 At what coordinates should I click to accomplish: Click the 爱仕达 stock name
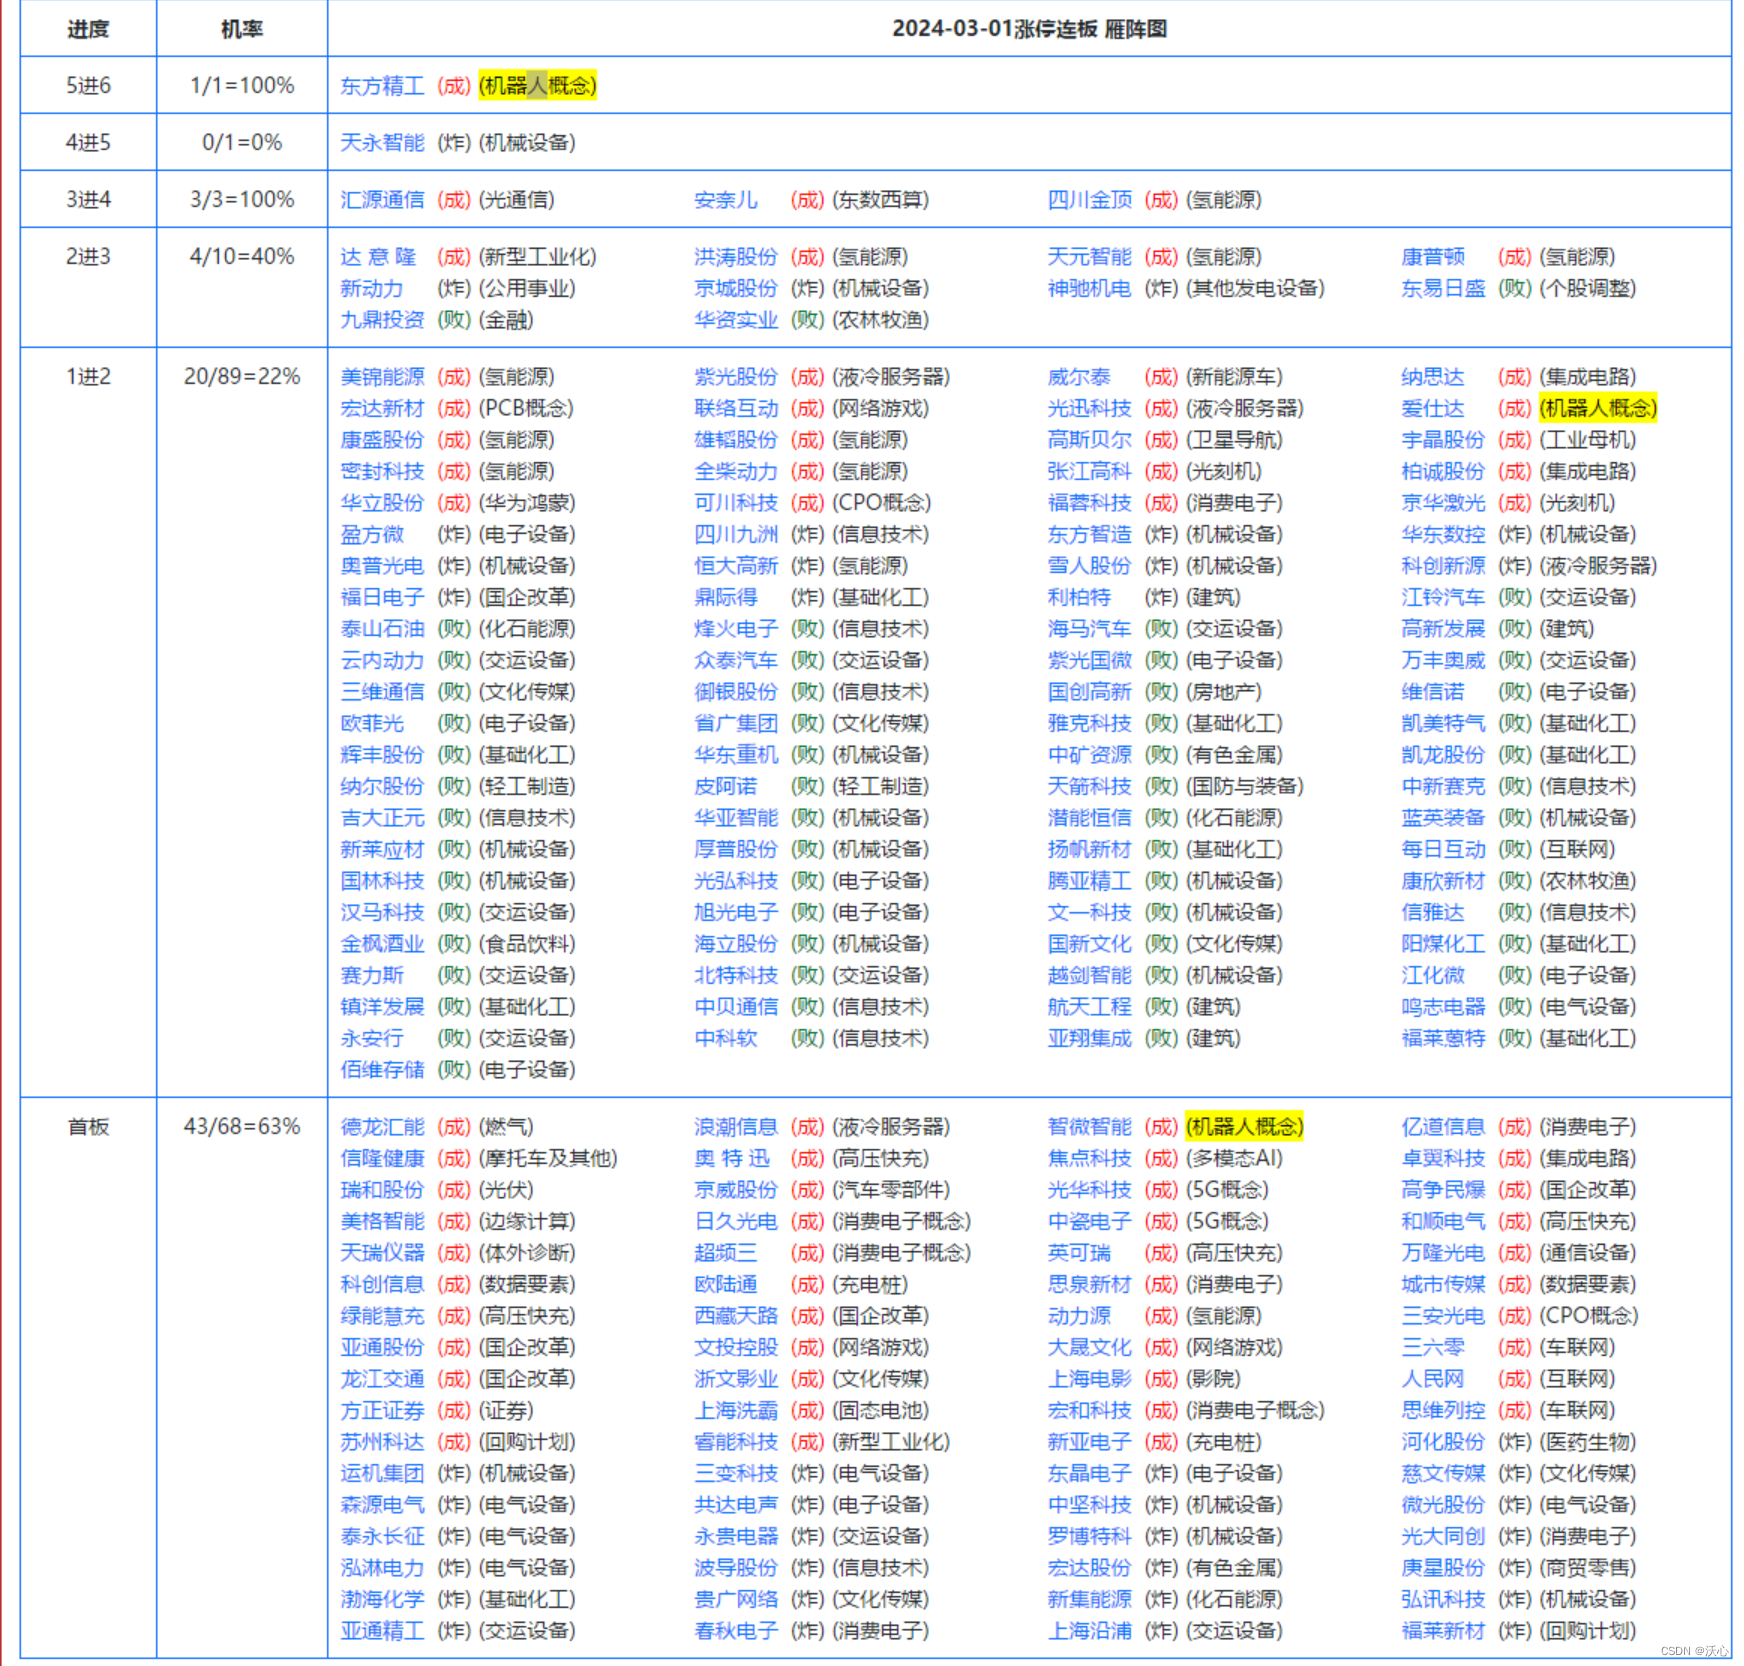(1433, 408)
